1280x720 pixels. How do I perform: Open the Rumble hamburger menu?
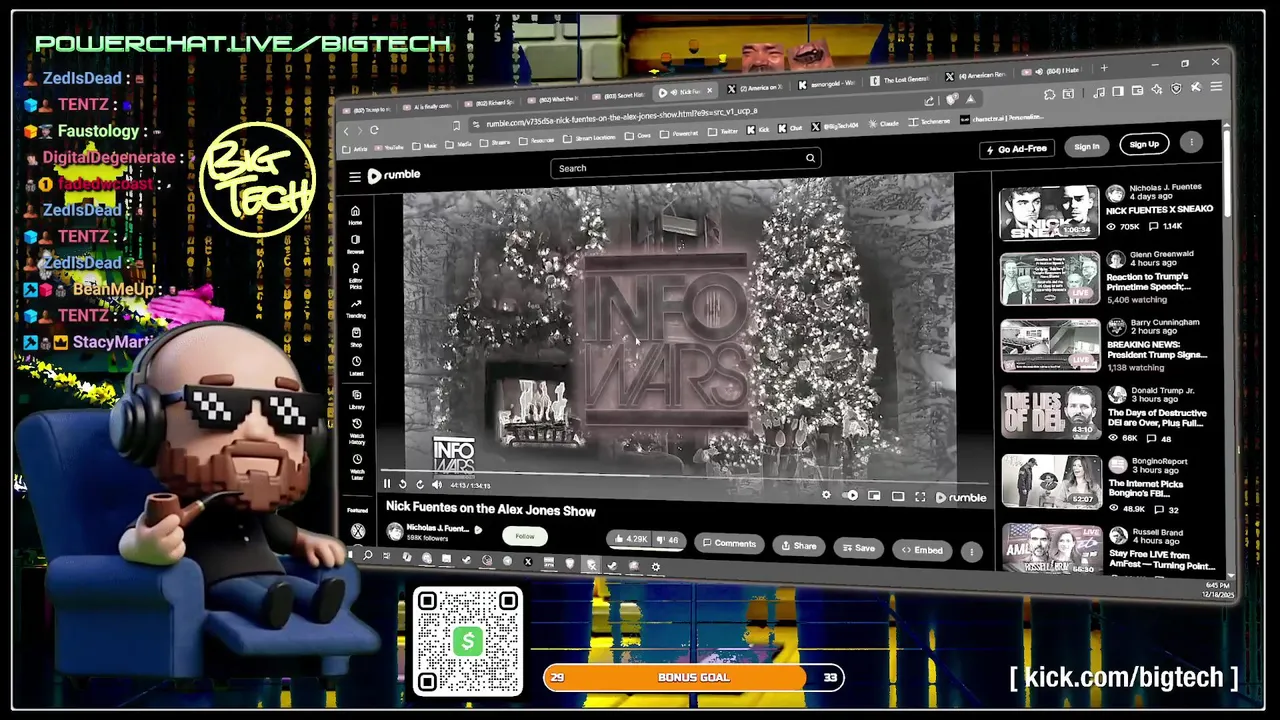(x=354, y=176)
